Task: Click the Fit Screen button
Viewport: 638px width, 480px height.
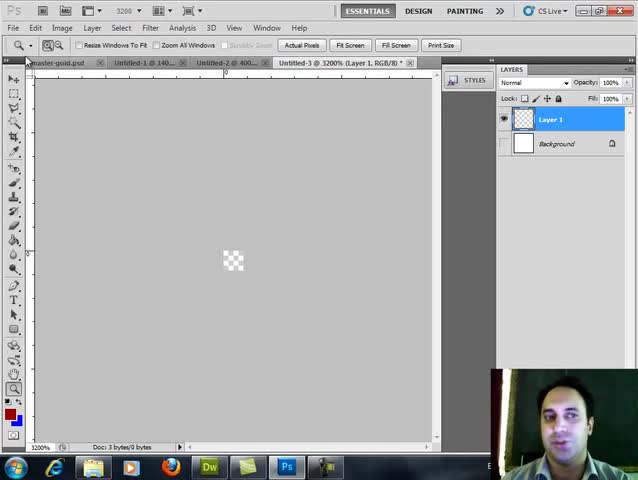Action: 350,46
